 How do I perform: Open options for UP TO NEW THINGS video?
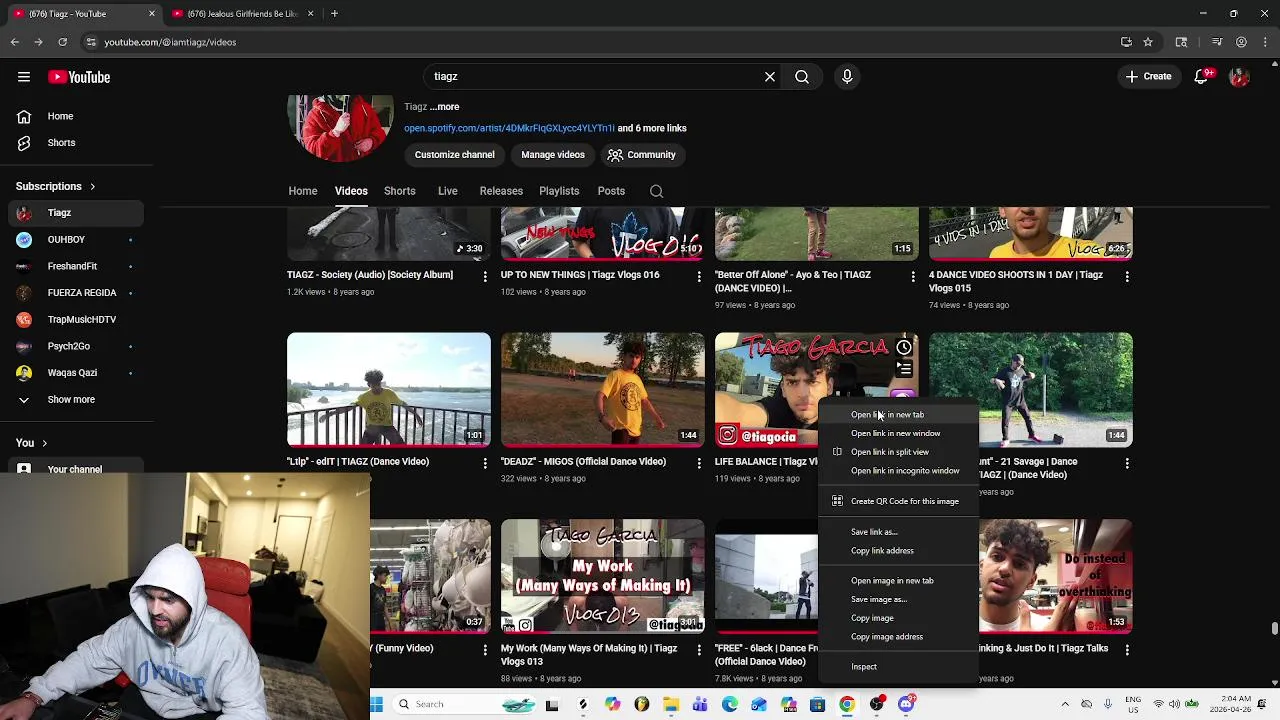point(699,276)
